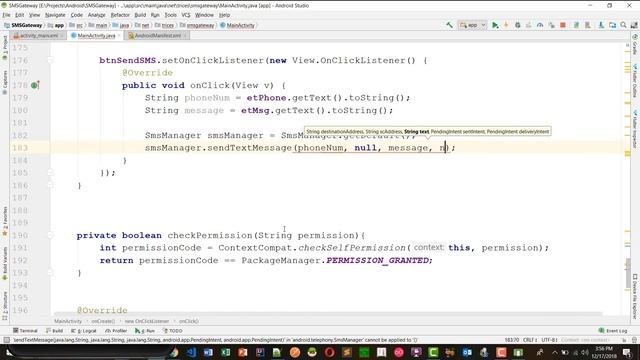Open the VCS menu
640x360 pixels.
pyautogui.click(x=186, y=15)
